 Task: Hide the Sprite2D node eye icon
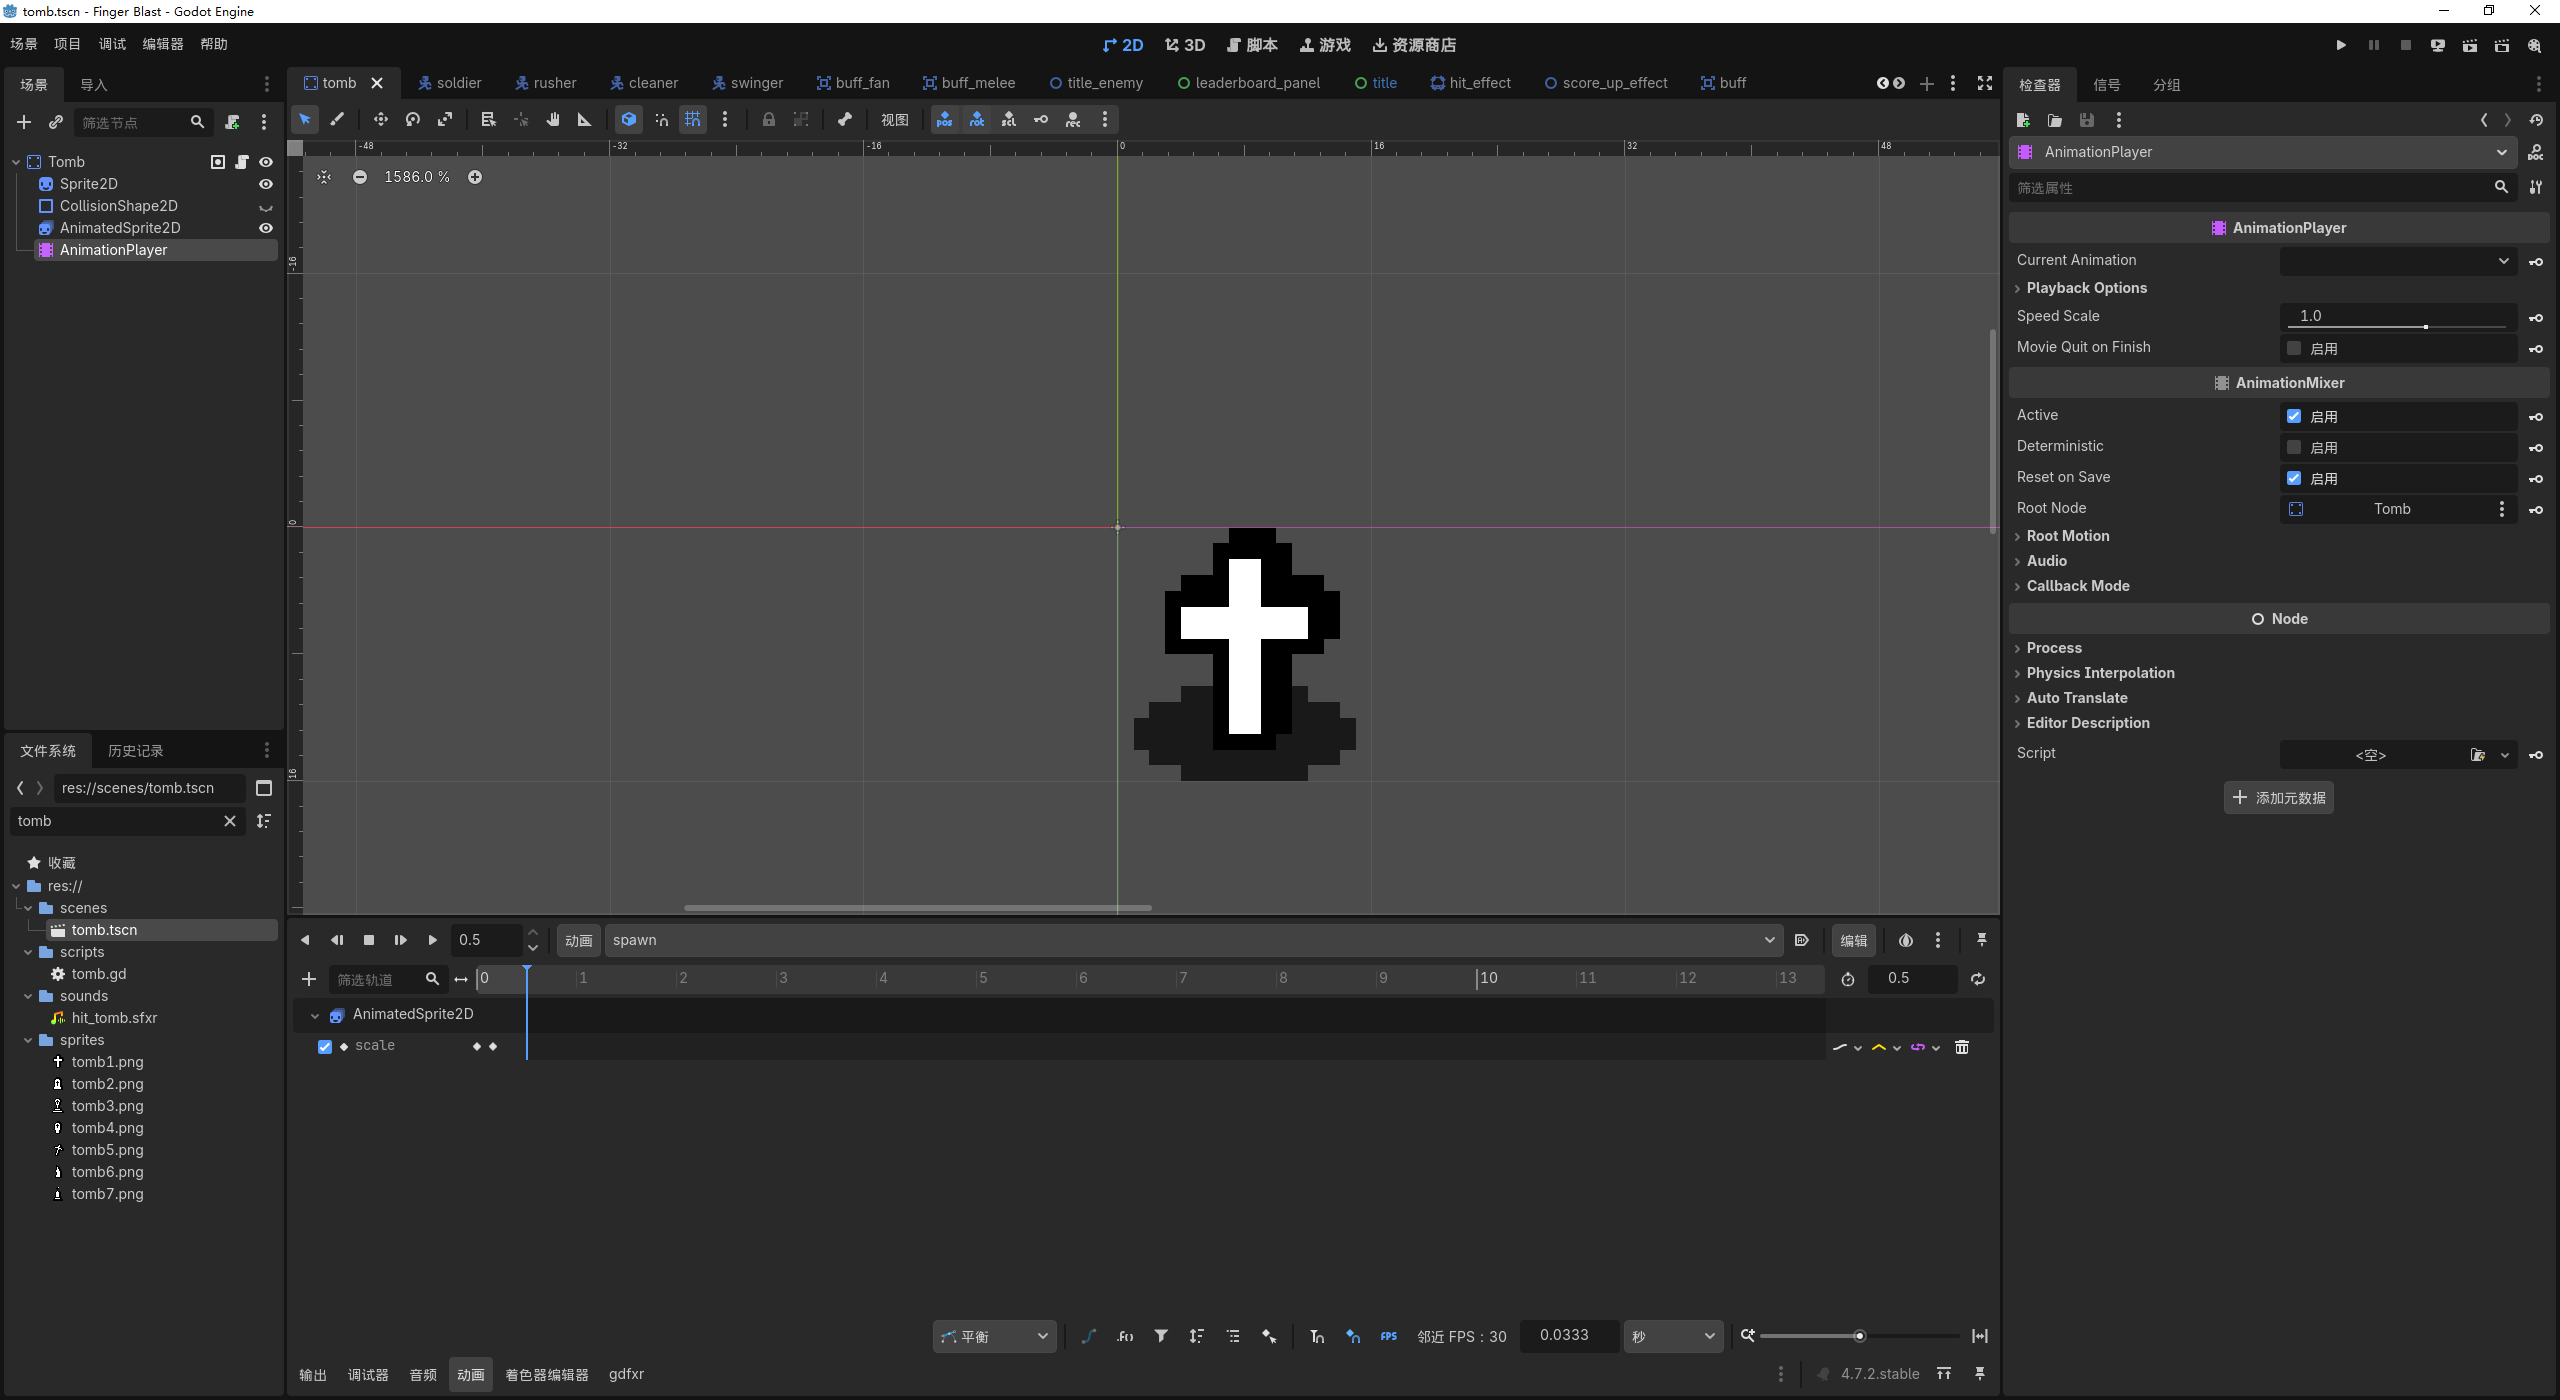point(266,184)
